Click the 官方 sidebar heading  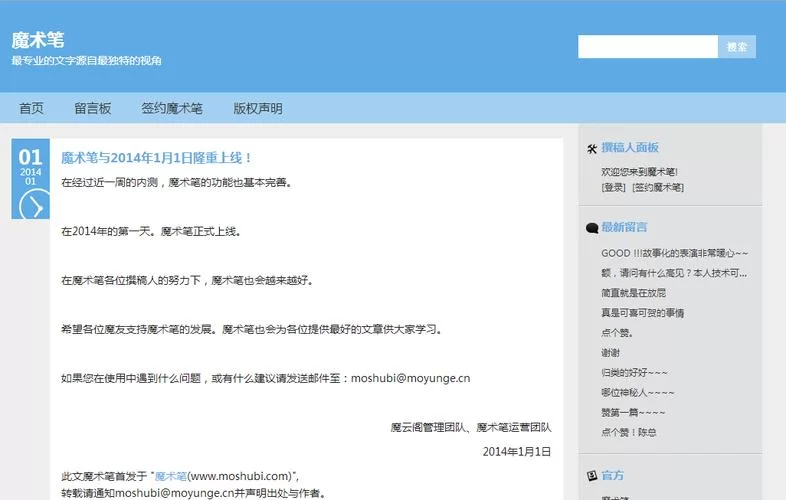(613, 475)
